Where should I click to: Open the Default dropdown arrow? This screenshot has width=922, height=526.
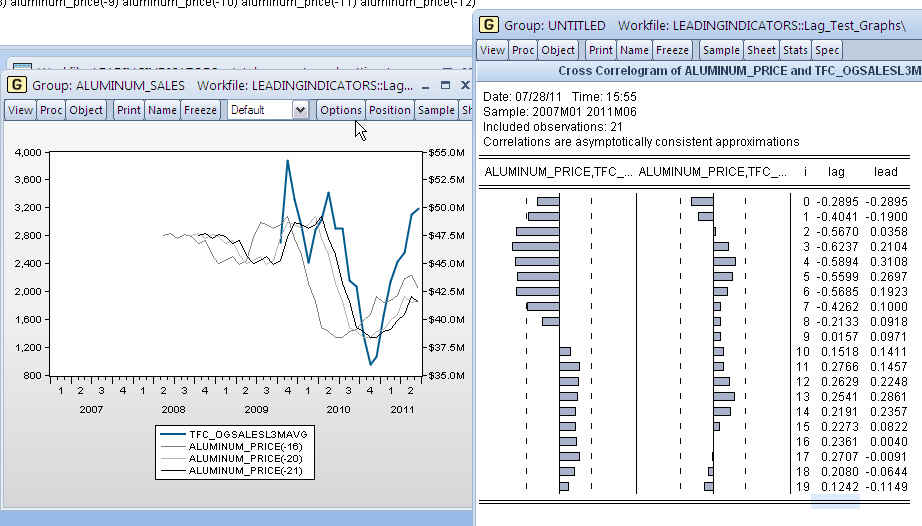click(300, 110)
